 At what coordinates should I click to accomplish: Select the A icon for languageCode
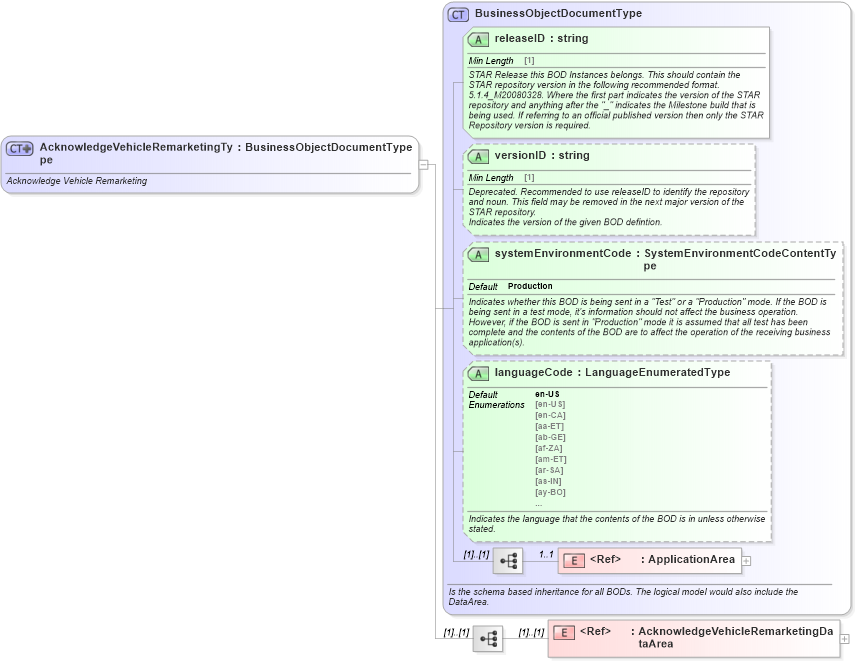(479, 373)
